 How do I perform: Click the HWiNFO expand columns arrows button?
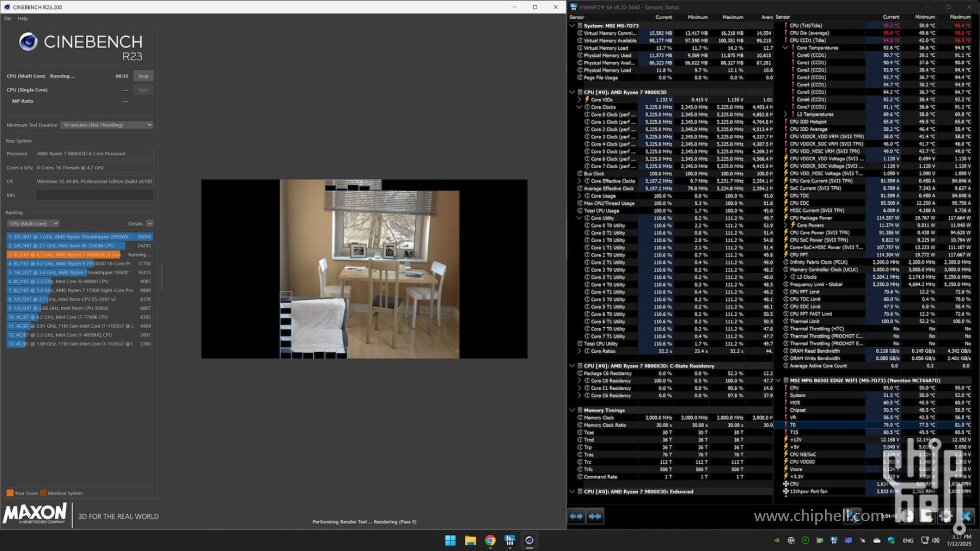coord(576,516)
